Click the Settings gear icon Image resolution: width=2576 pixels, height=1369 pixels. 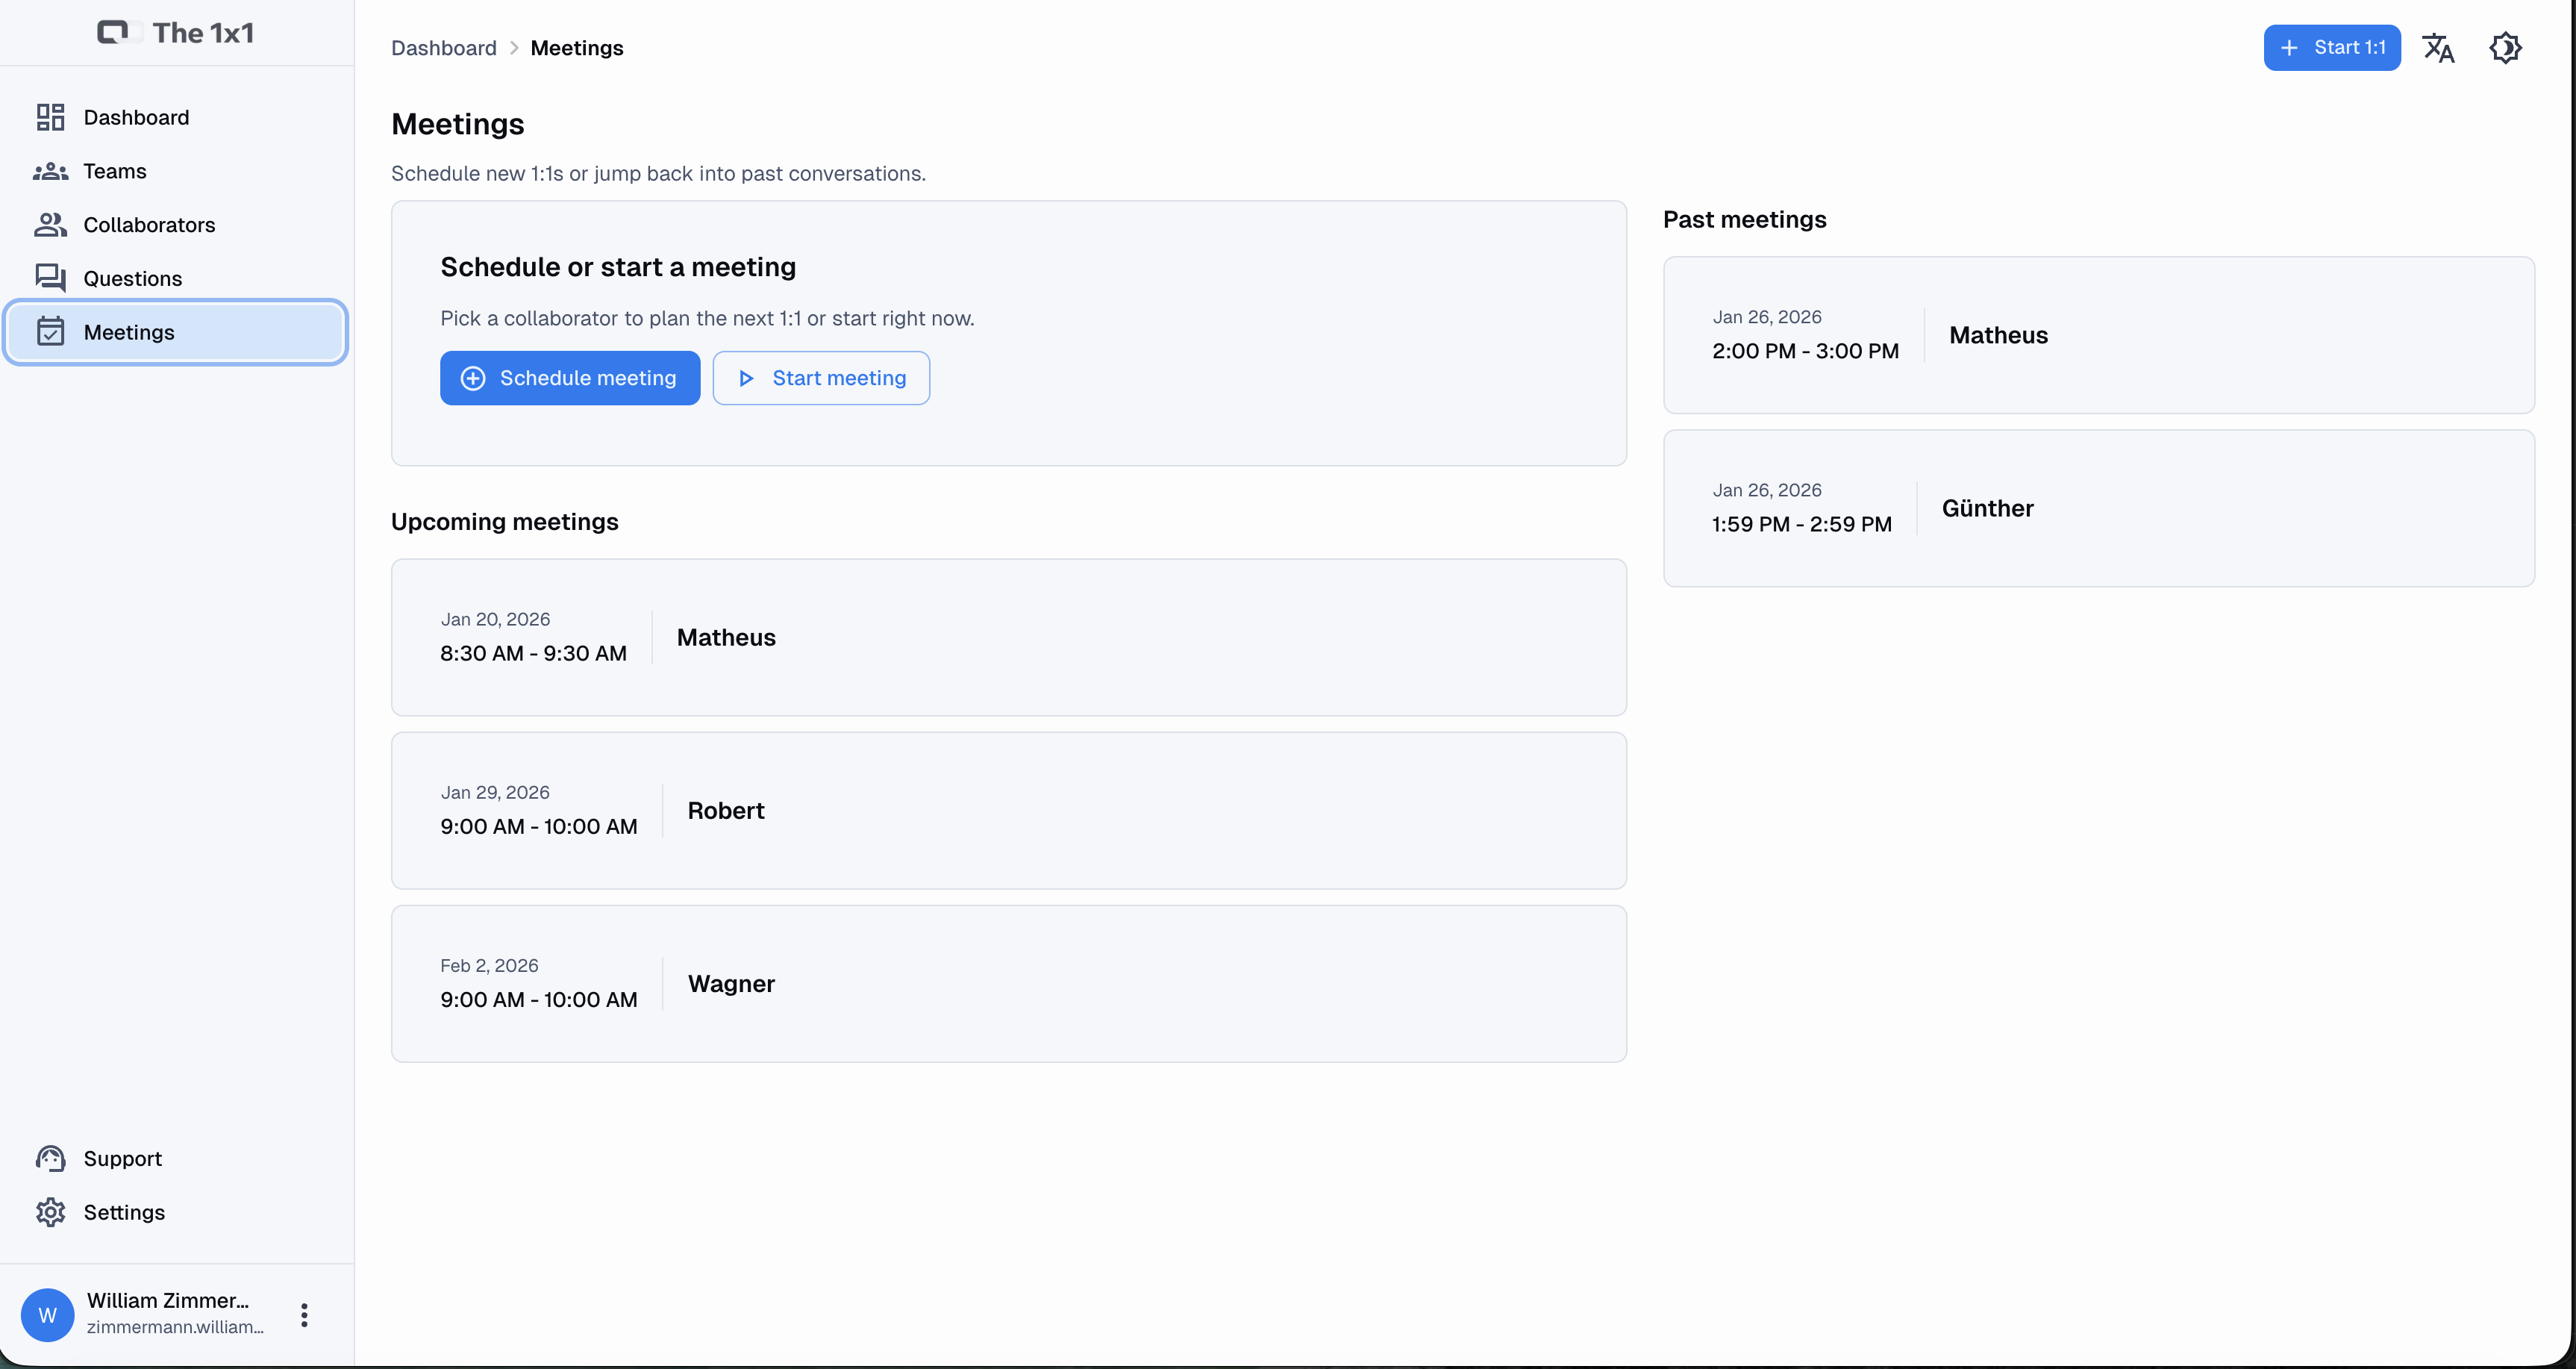click(50, 1212)
